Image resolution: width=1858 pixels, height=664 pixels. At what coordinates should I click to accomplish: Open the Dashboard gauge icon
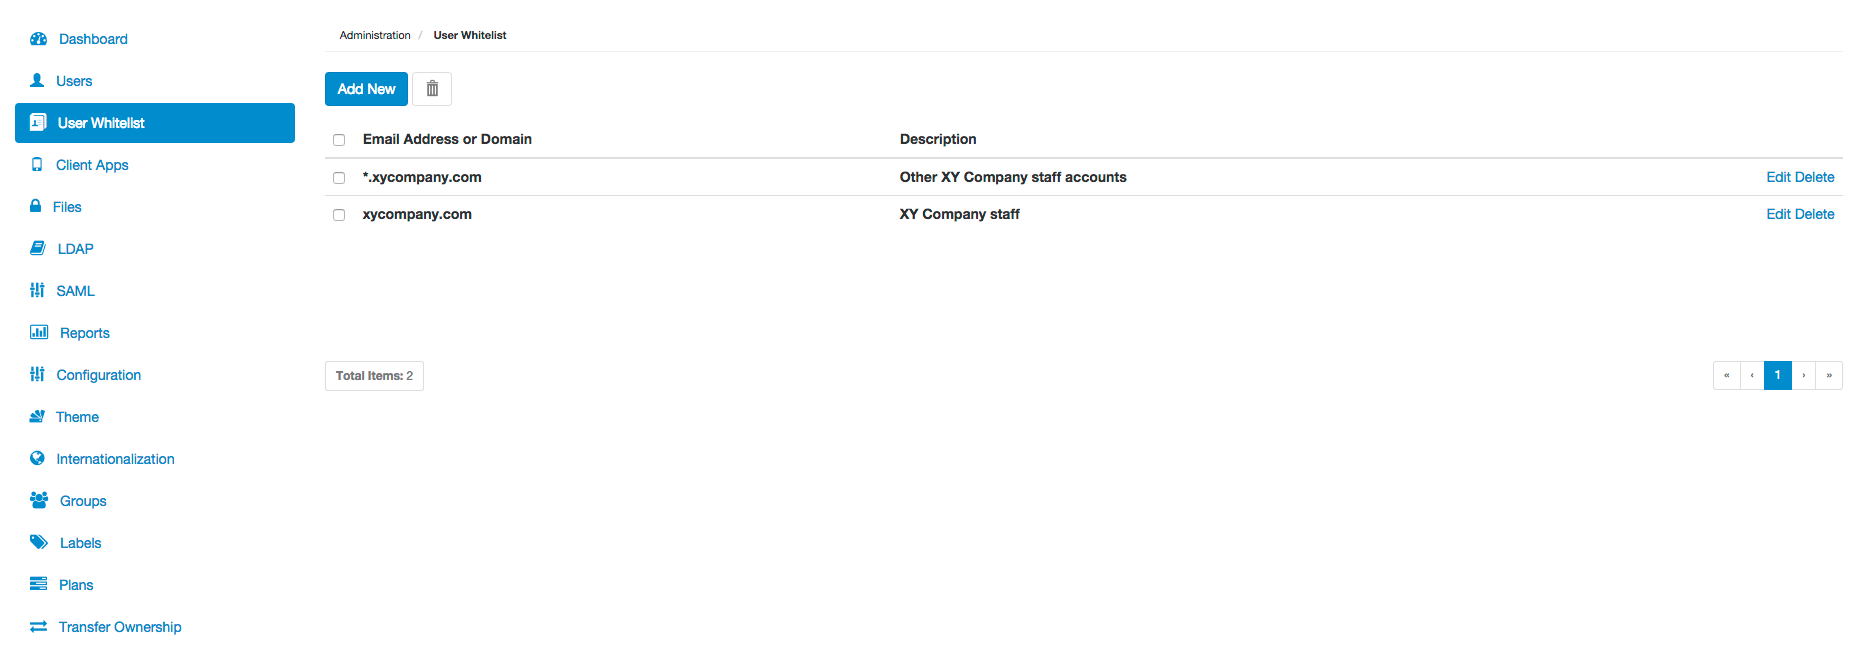39,39
